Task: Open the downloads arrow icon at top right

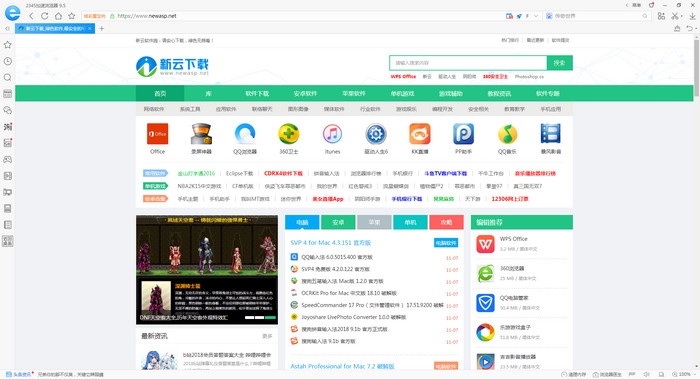Action: click(692, 16)
